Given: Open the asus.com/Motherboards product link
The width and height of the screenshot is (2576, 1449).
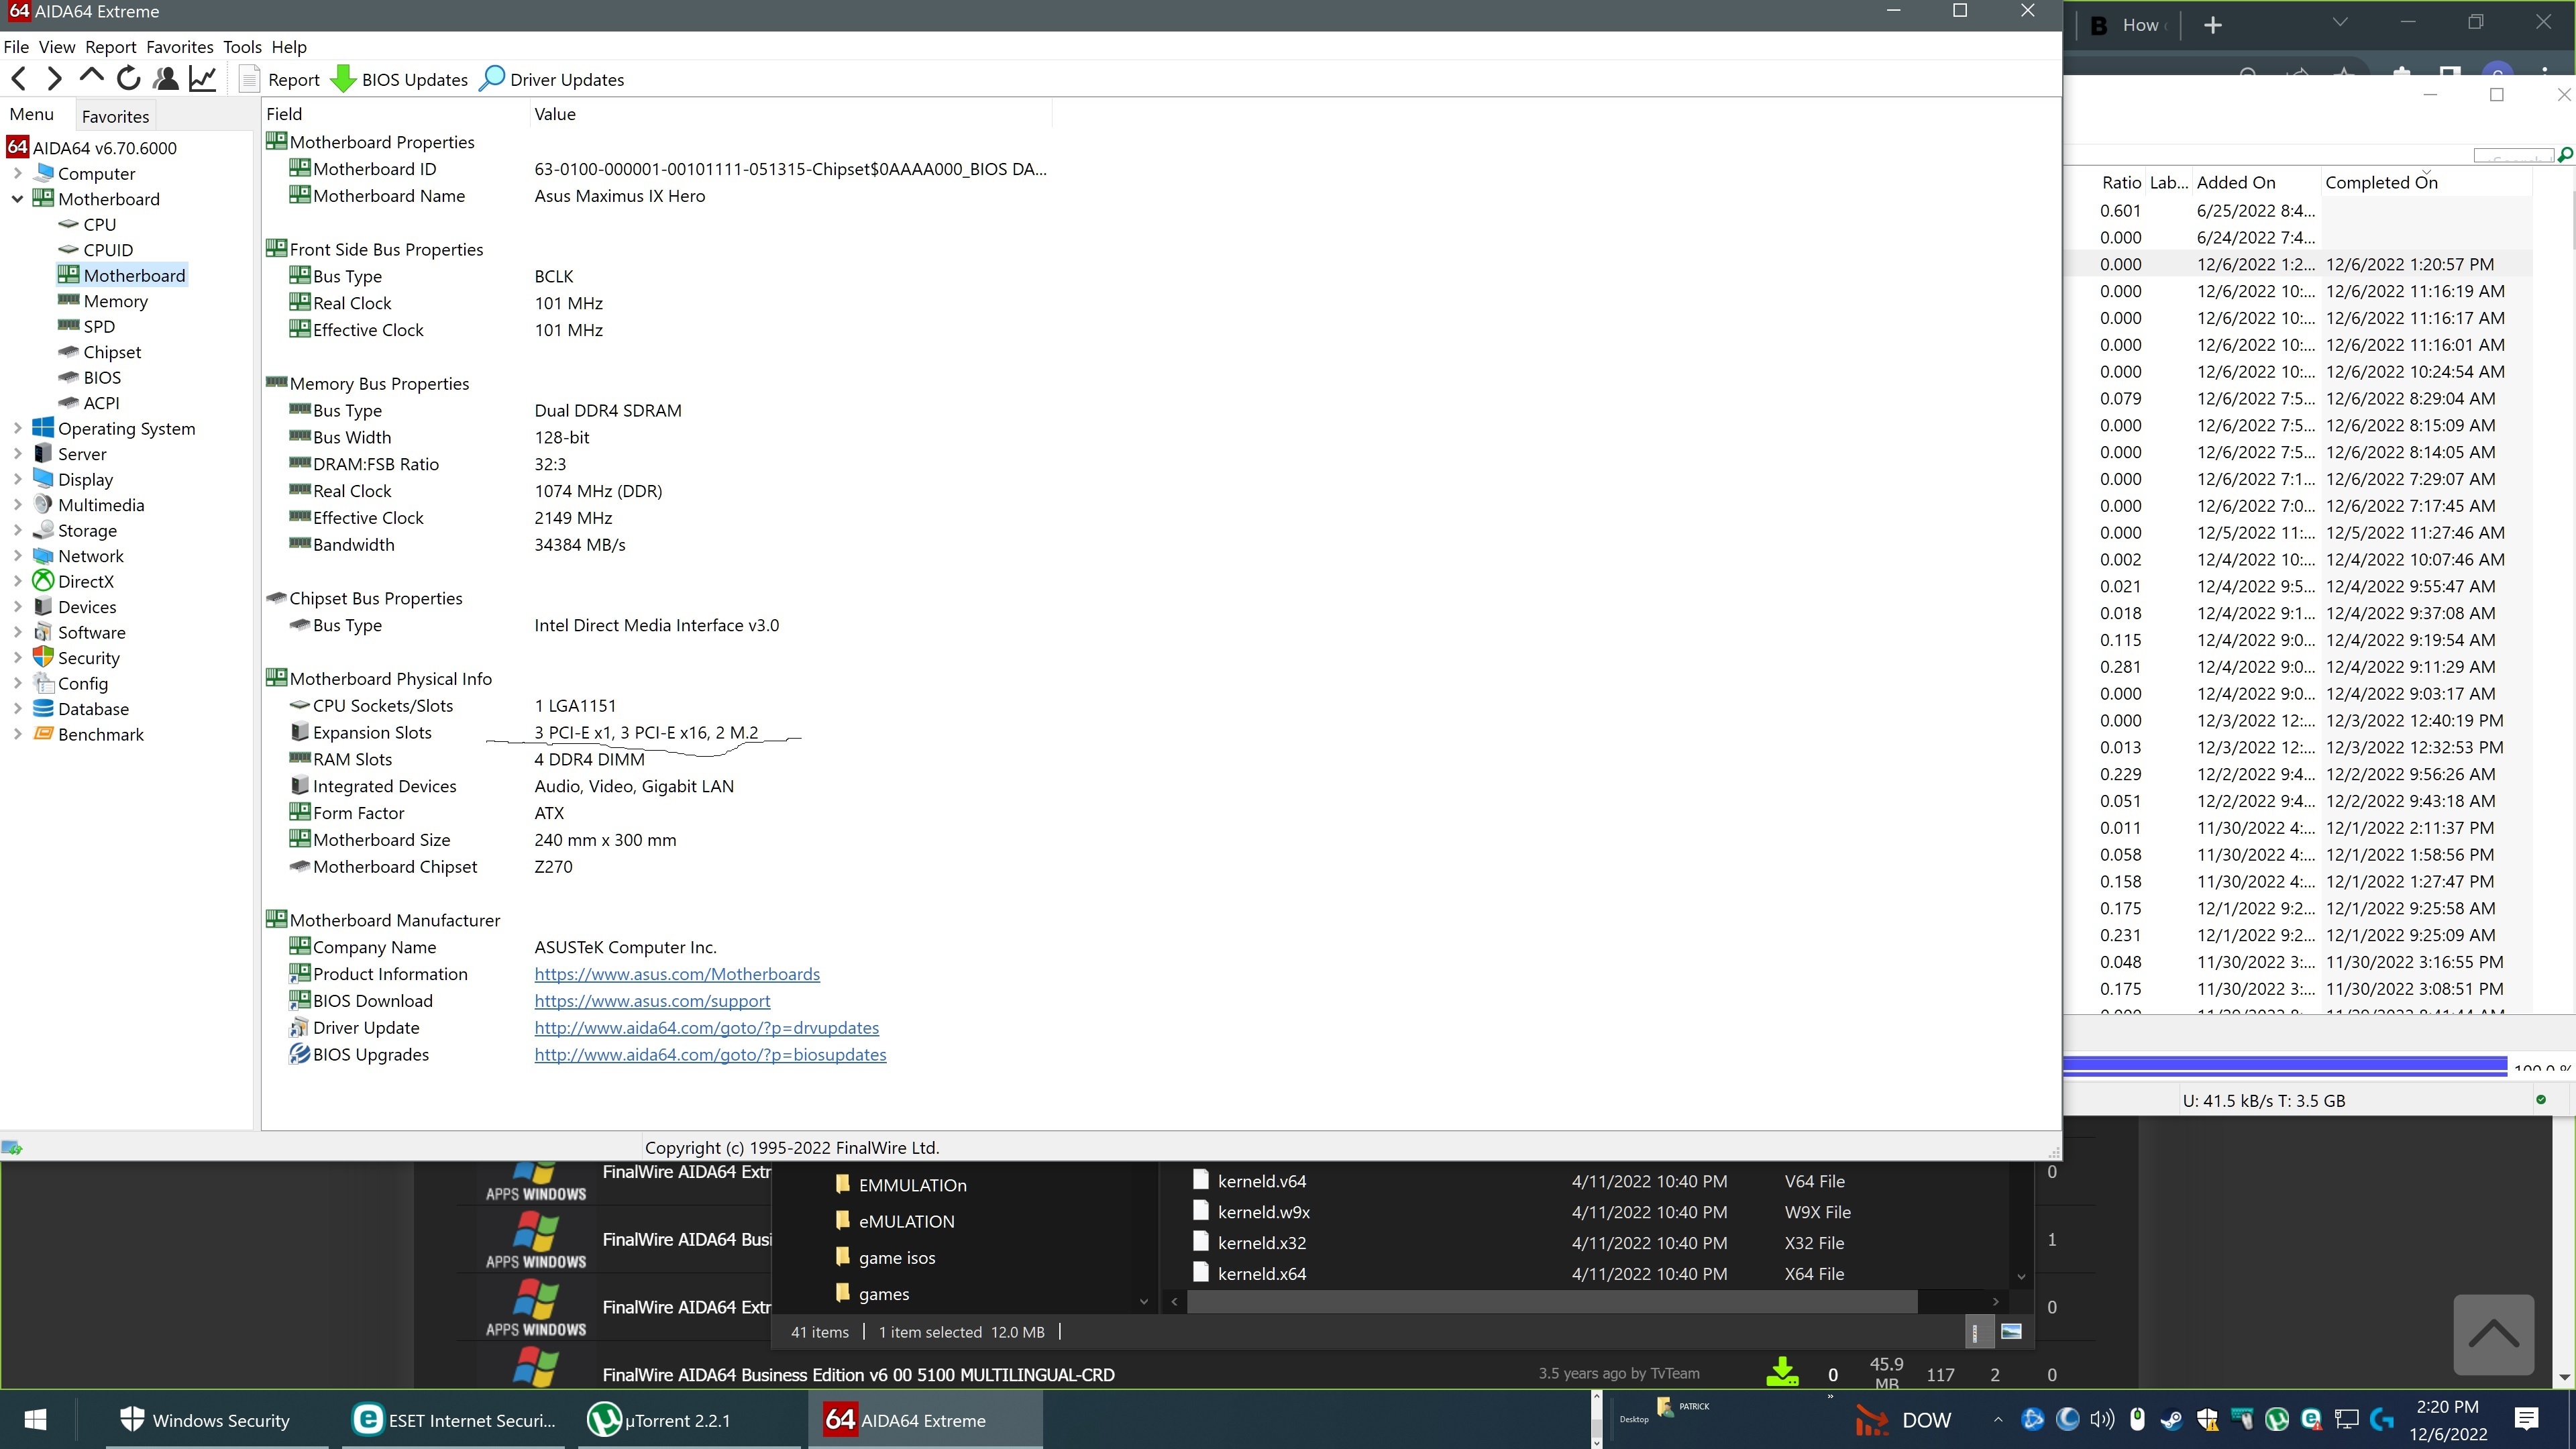Looking at the screenshot, I should [x=677, y=974].
